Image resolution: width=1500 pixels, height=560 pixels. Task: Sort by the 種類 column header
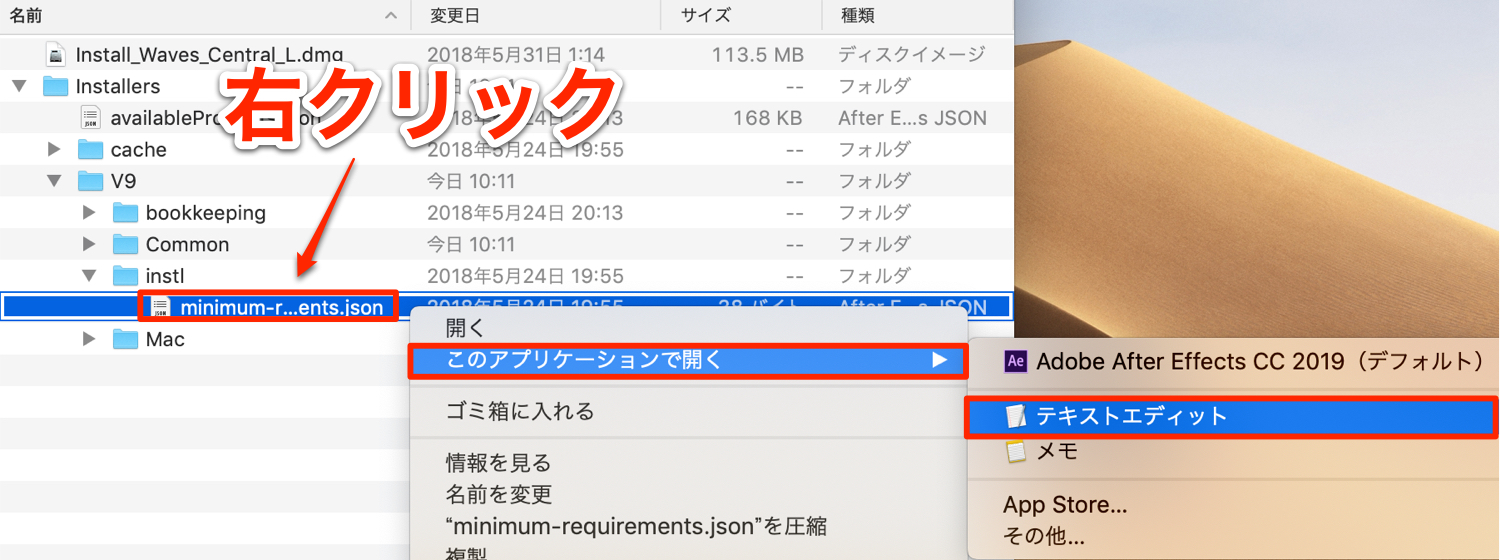pos(917,15)
